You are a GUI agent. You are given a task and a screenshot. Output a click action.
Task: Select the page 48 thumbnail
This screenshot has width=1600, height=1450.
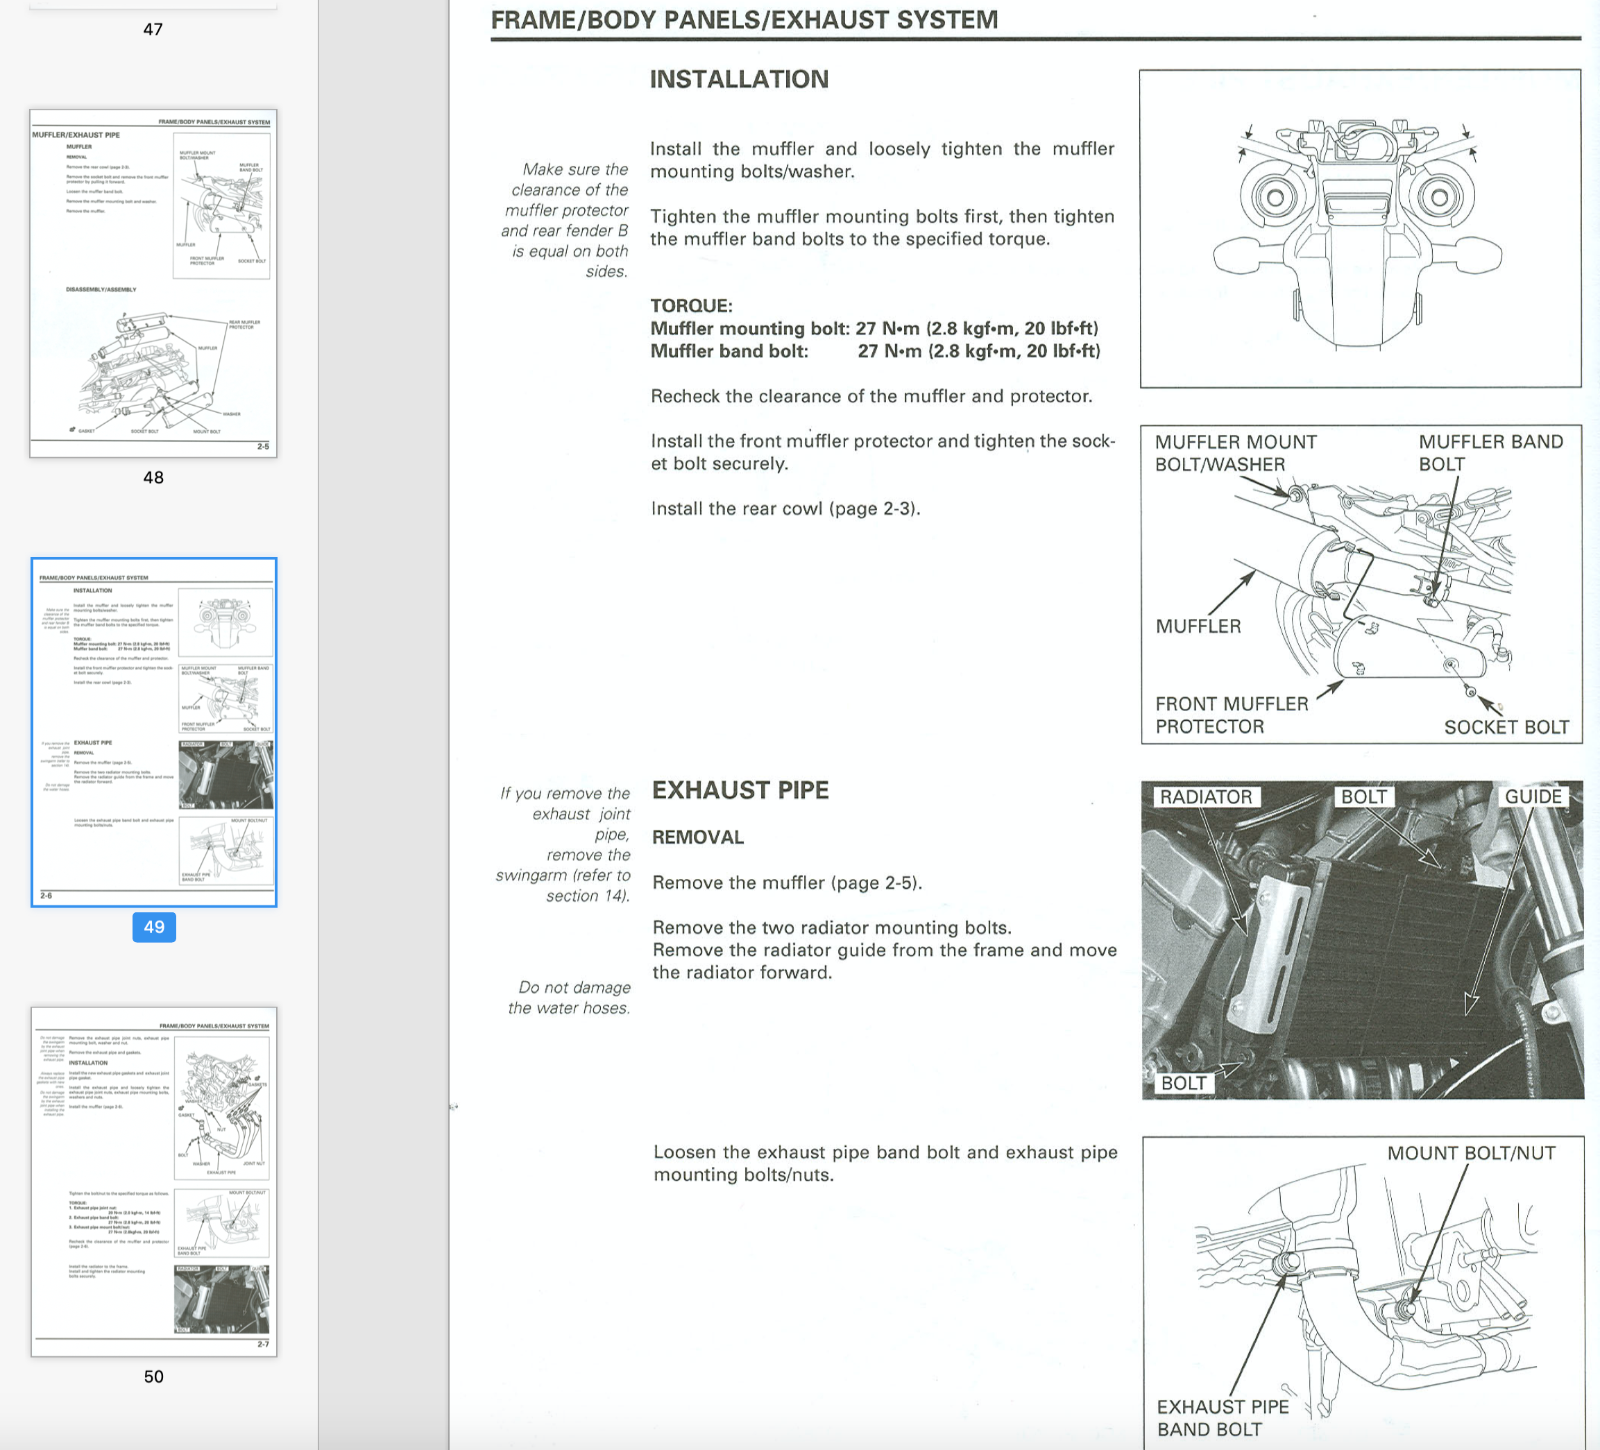(153, 283)
